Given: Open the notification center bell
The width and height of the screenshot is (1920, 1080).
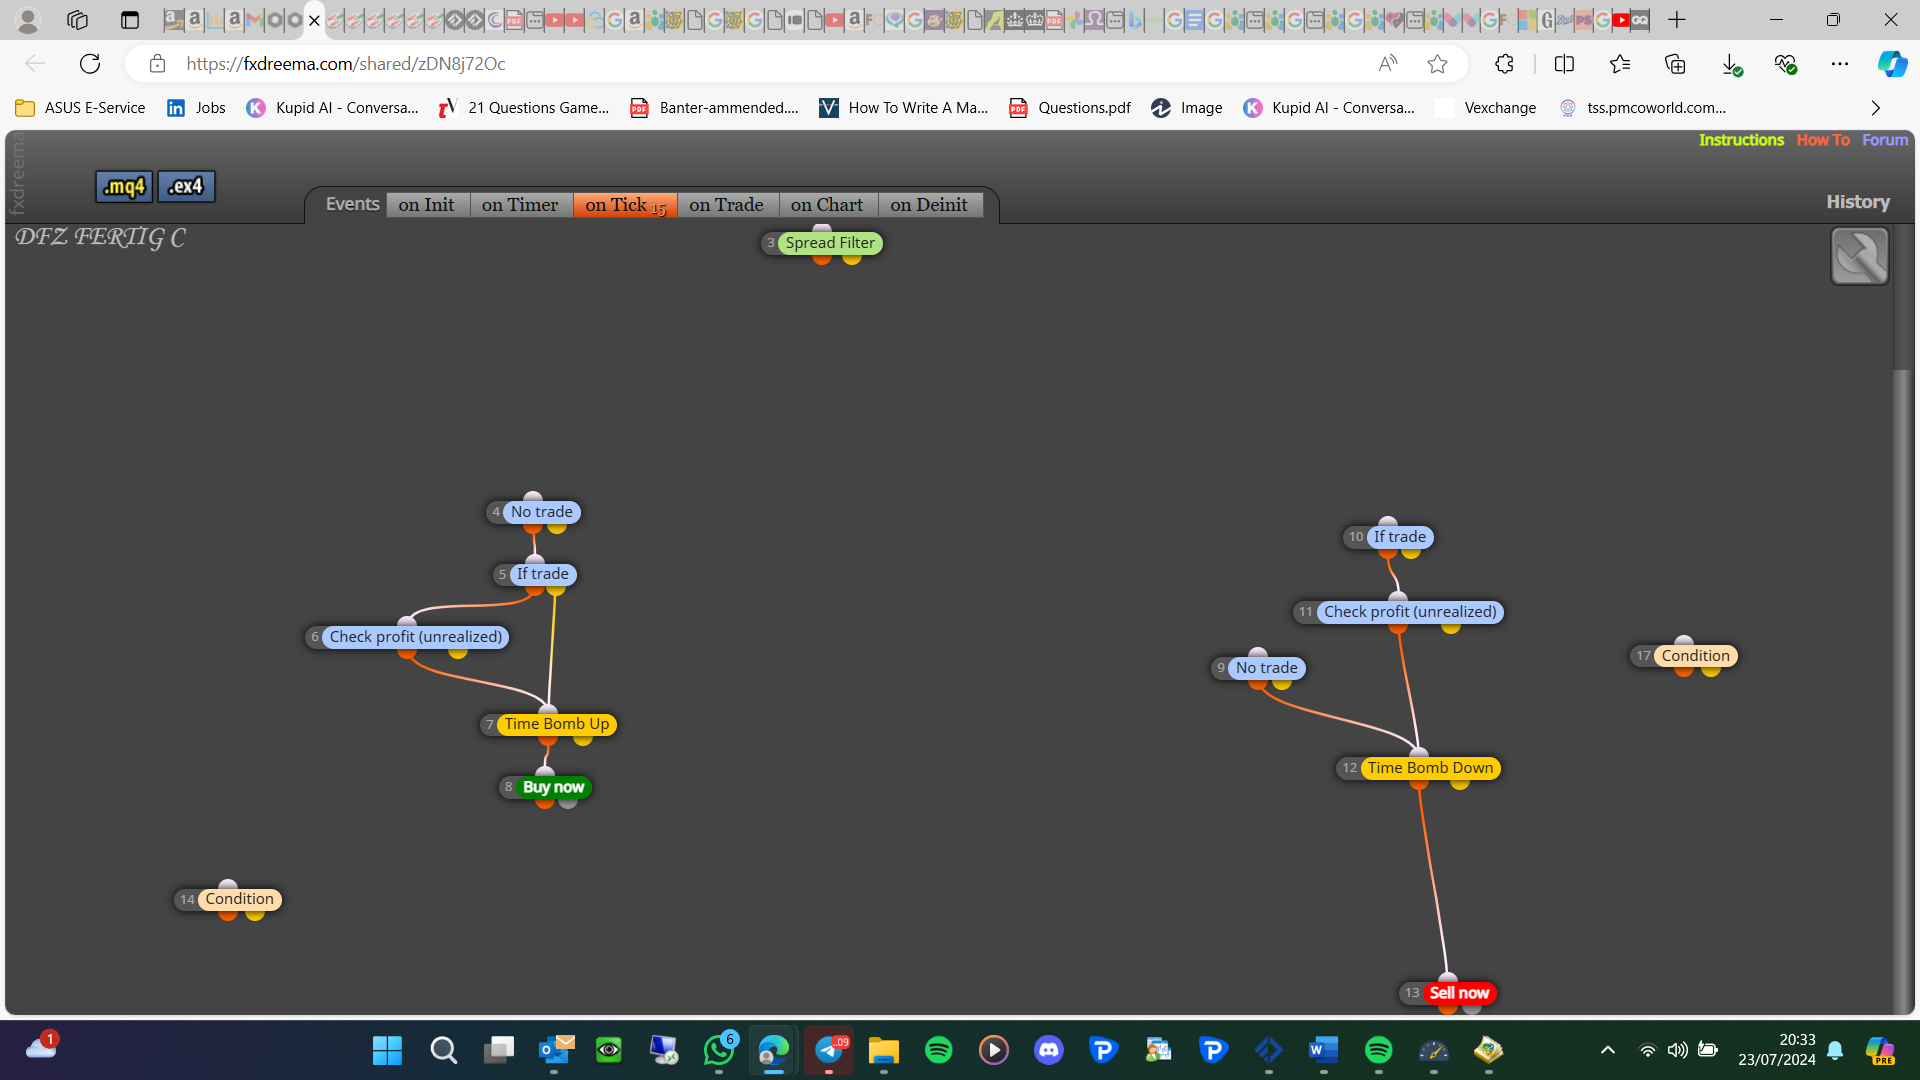Looking at the screenshot, I should point(1835,1050).
